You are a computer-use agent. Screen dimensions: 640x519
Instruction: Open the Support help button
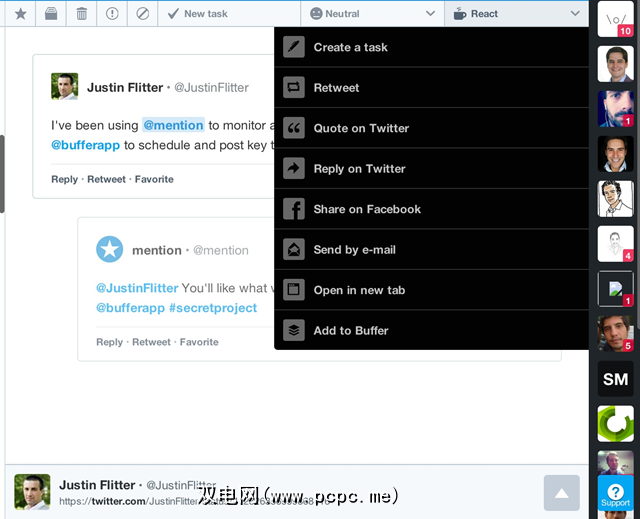pyautogui.click(x=616, y=493)
